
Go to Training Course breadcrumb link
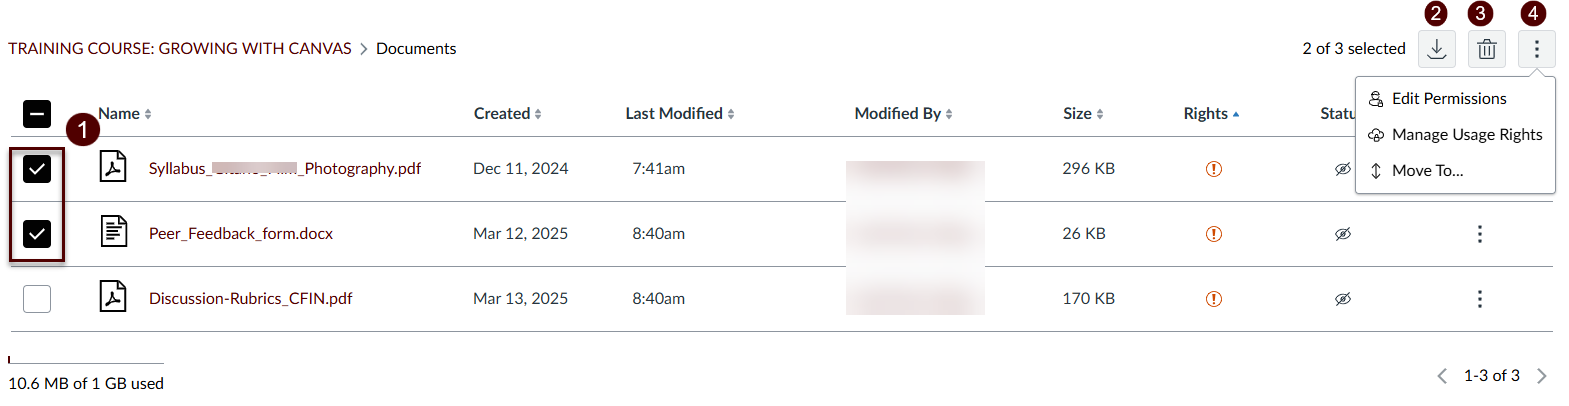[x=180, y=49]
